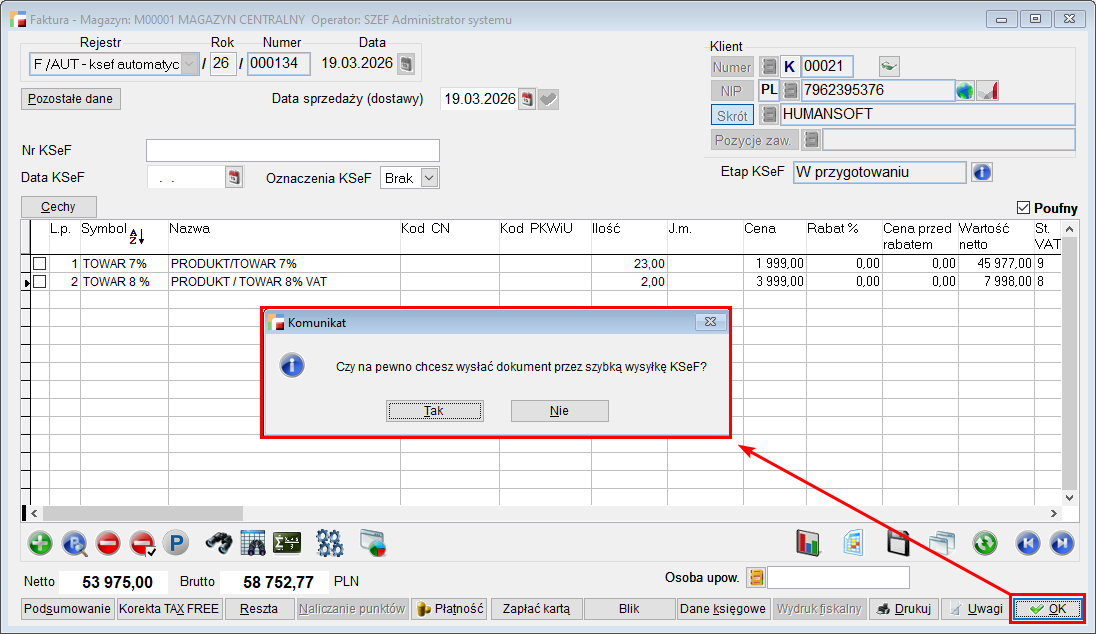This screenshot has height=634, width=1096.
Task: Click Tak in the Komunikat dialog
Action: pyautogui.click(x=434, y=411)
